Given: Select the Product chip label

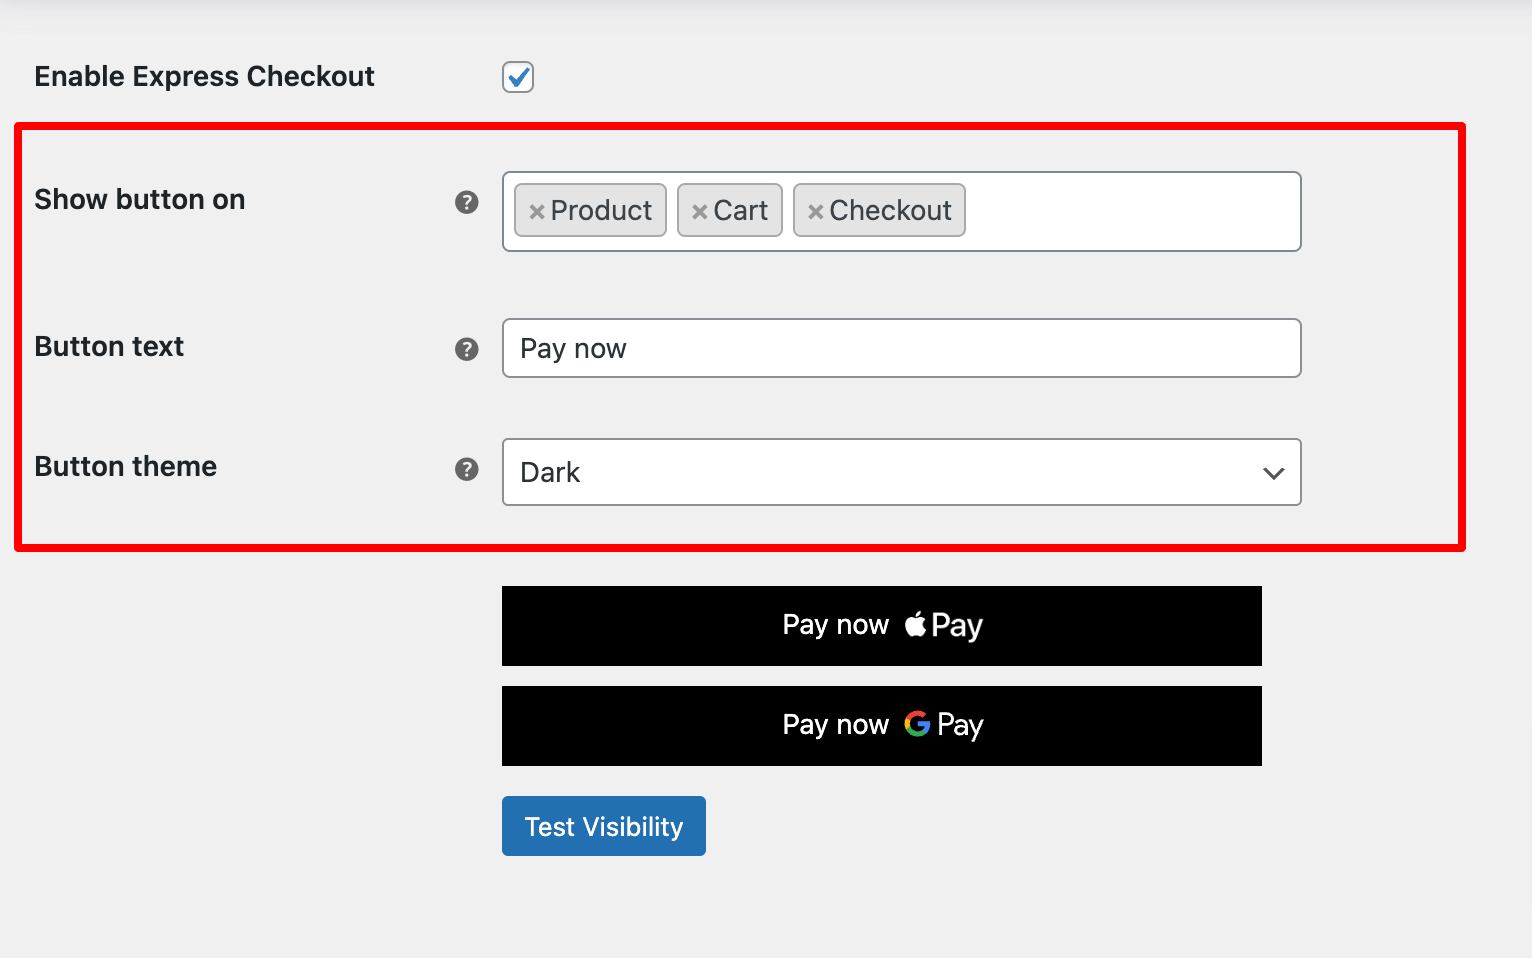Looking at the screenshot, I should (601, 210).
